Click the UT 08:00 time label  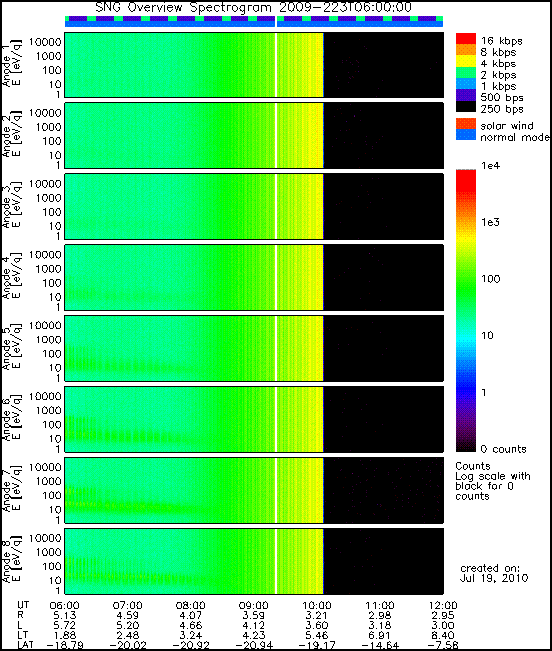(x=191, y=606)
